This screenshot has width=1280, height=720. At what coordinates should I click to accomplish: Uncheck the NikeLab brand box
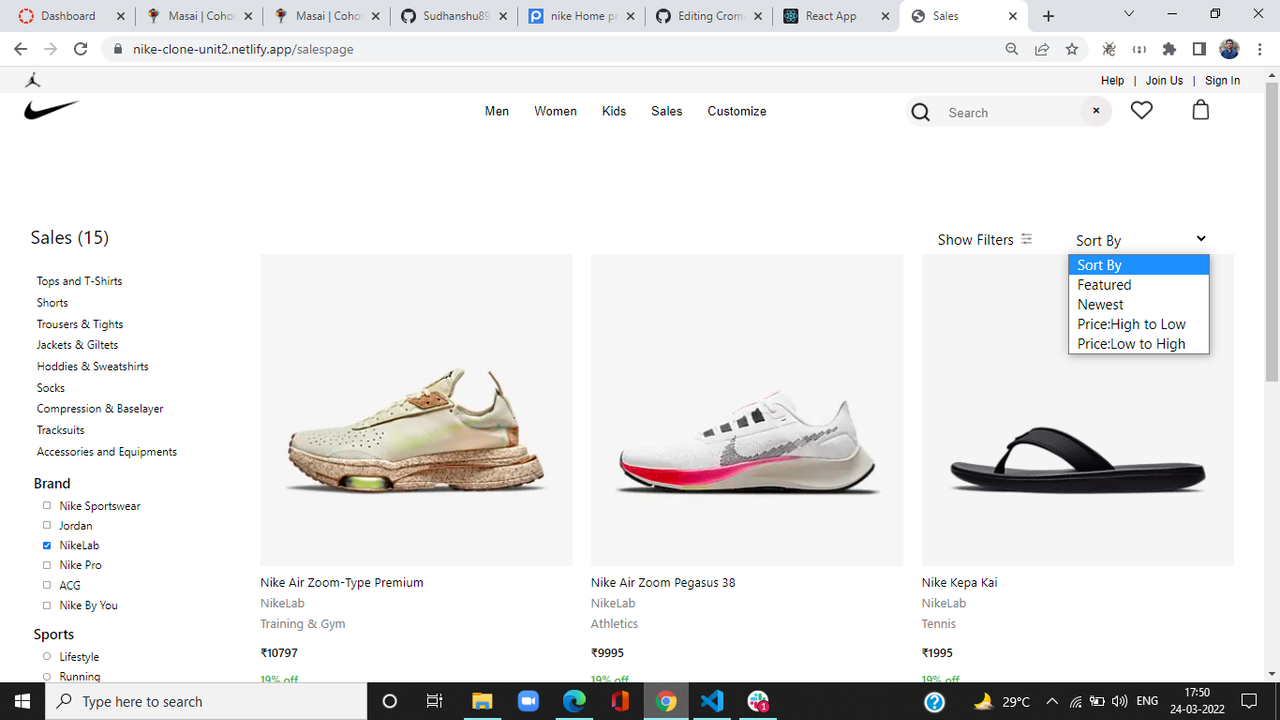click(46, 545)
